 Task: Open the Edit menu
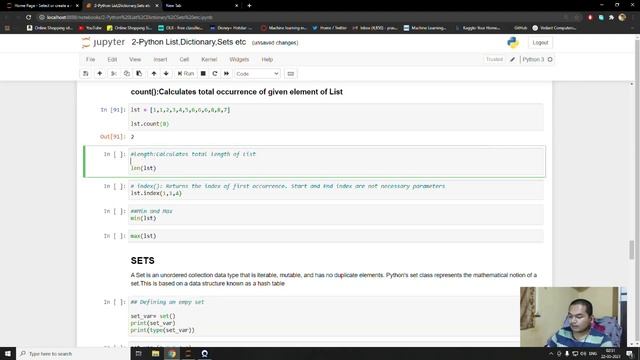[112, 60]
